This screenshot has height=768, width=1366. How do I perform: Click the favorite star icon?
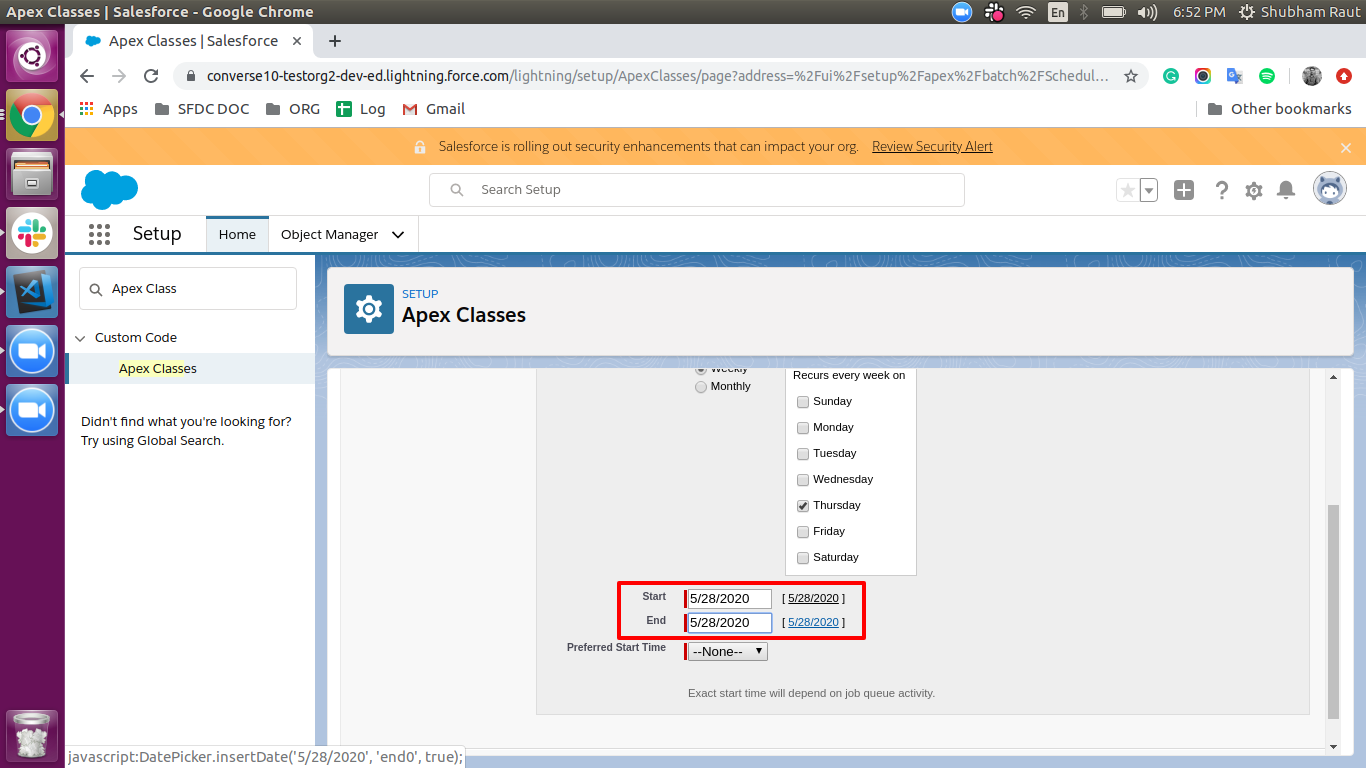pyautogui.click(x=1130, y=189)
